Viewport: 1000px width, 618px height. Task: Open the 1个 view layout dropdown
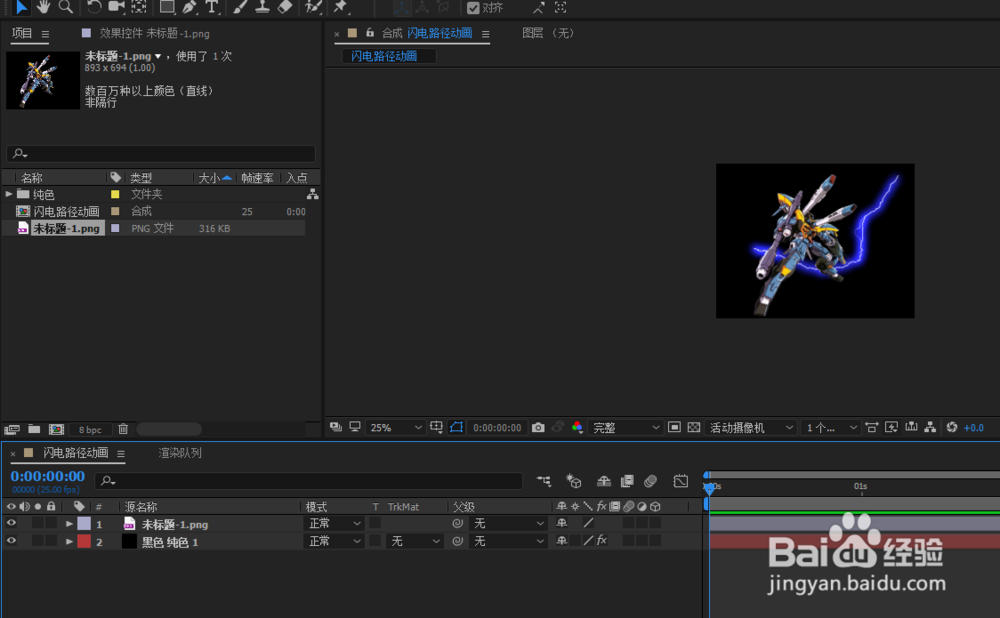coord(832,427)
